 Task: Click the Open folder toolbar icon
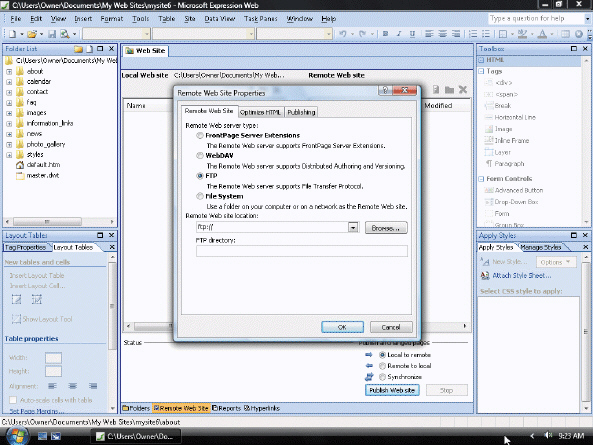point(32,34)
